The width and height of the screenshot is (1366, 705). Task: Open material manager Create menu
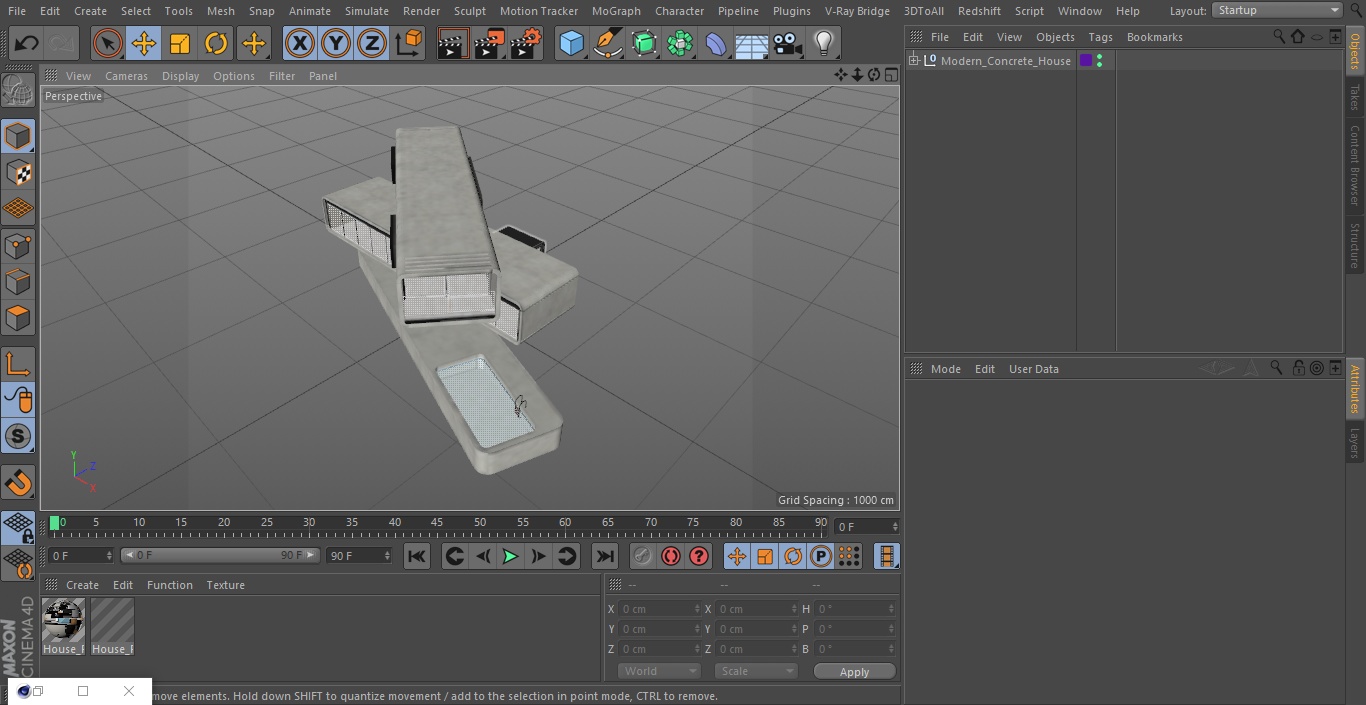pos(82,585)
